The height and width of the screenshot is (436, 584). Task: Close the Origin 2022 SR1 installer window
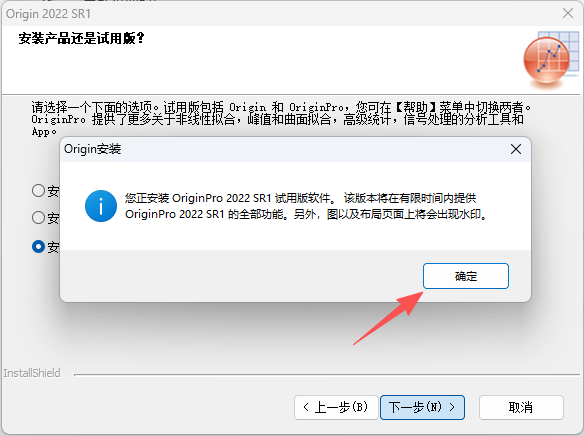tap(568, 13)
